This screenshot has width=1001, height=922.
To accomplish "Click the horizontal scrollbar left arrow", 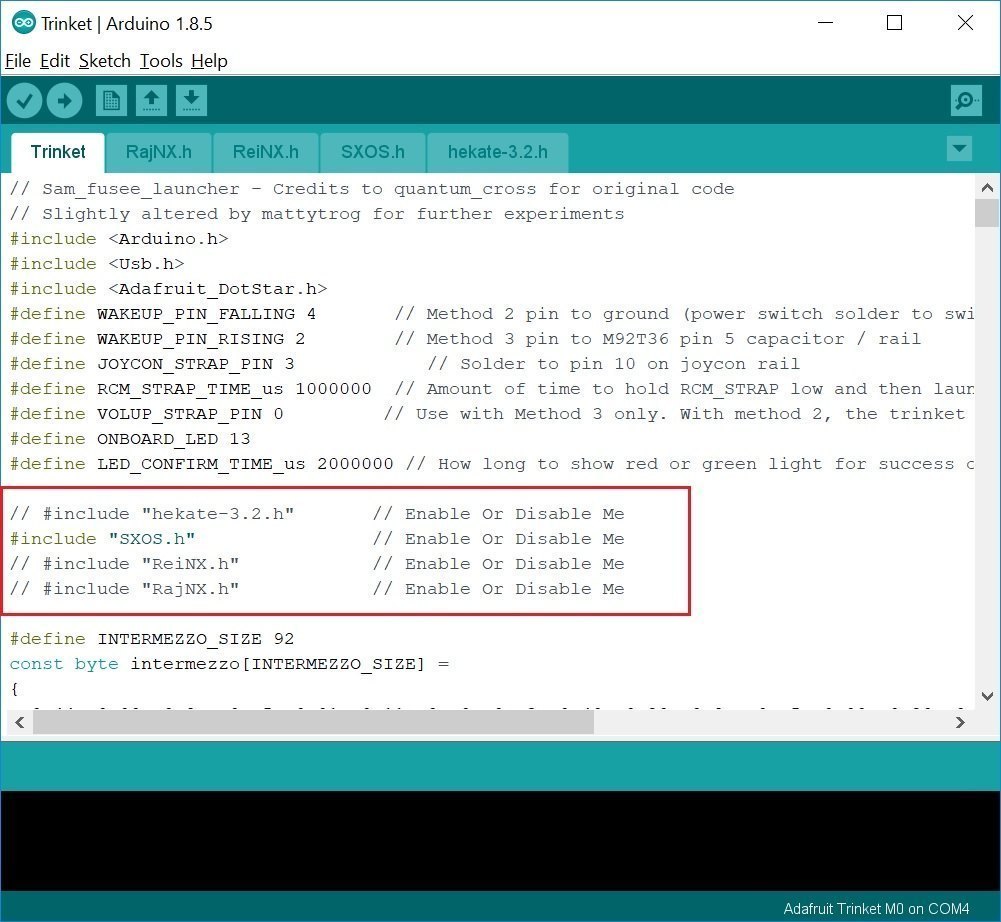I will (19, 722).
